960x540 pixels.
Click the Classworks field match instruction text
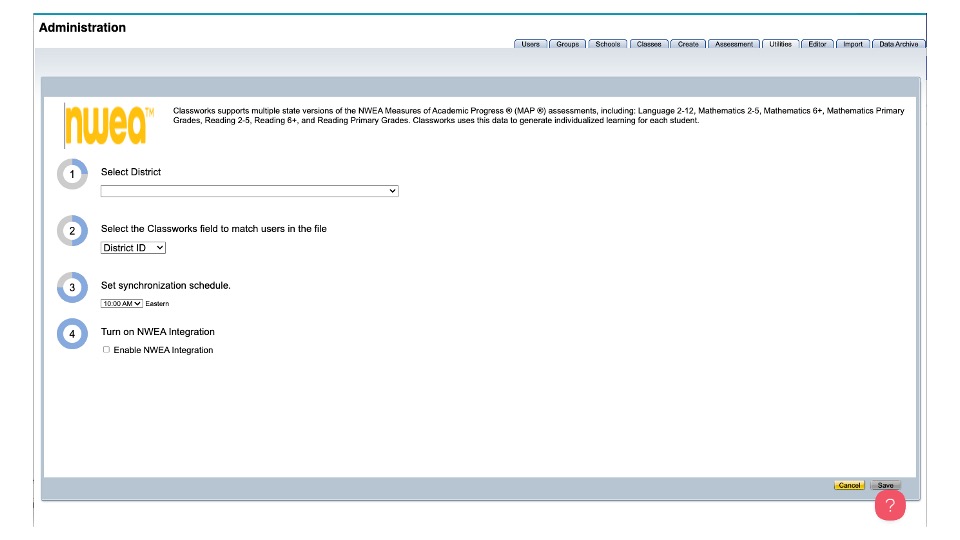point(214,229)
